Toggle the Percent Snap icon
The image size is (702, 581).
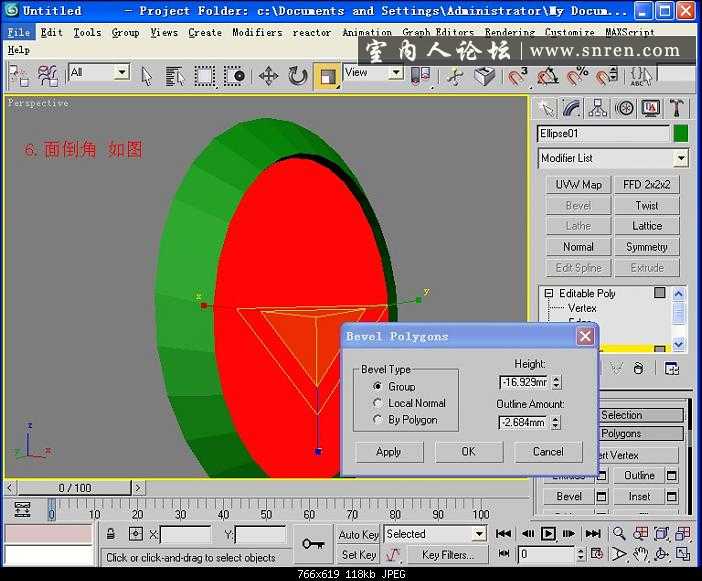click(578, 75)
